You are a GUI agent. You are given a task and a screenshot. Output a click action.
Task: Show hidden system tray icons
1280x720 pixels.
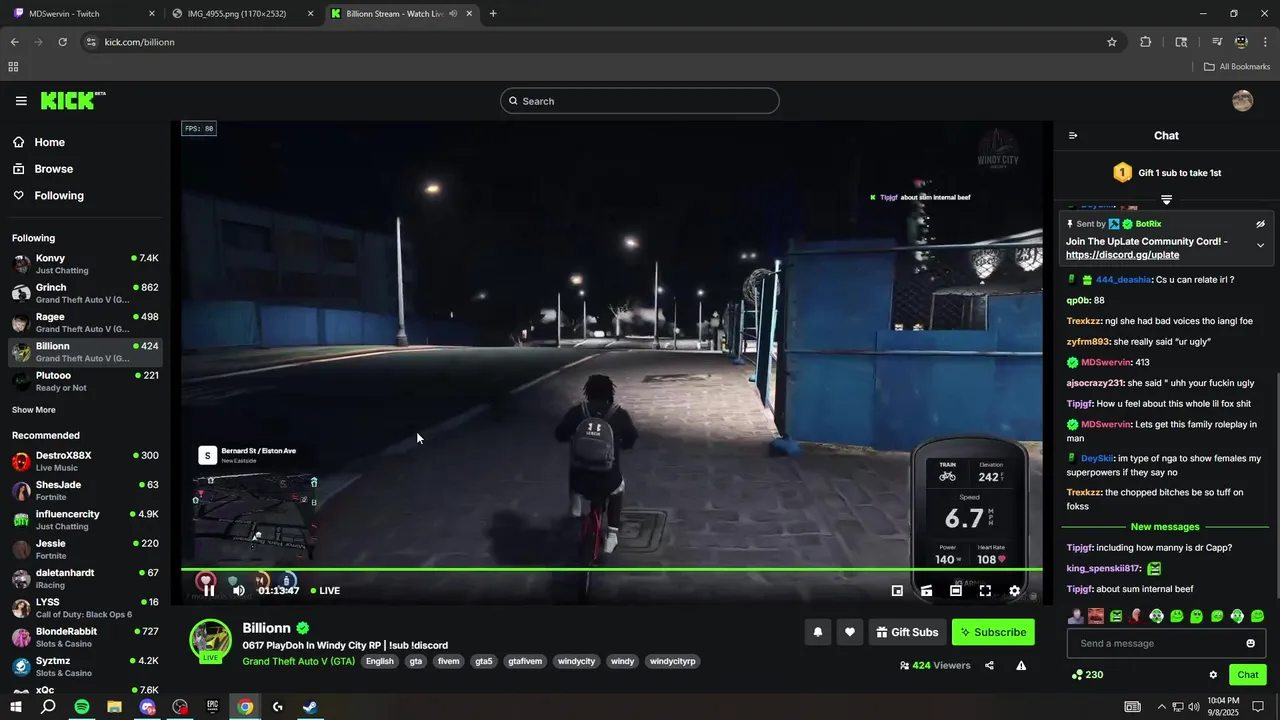(x=1161, y=707)
